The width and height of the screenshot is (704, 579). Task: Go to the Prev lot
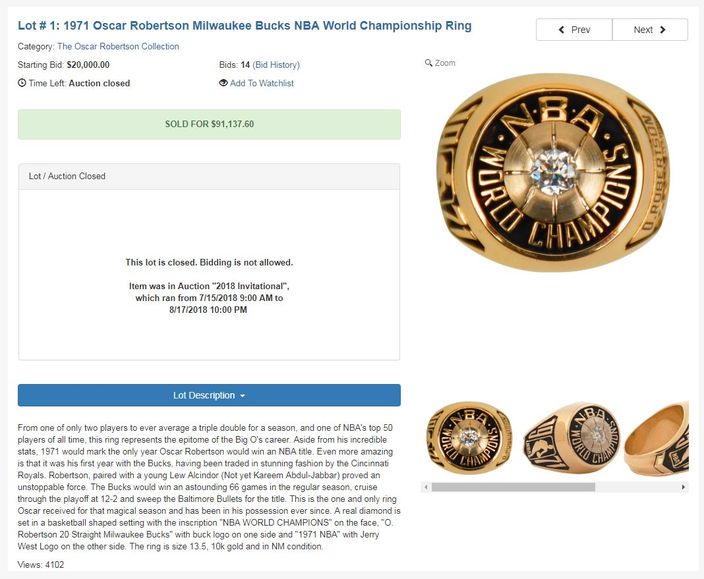point(574,30)
